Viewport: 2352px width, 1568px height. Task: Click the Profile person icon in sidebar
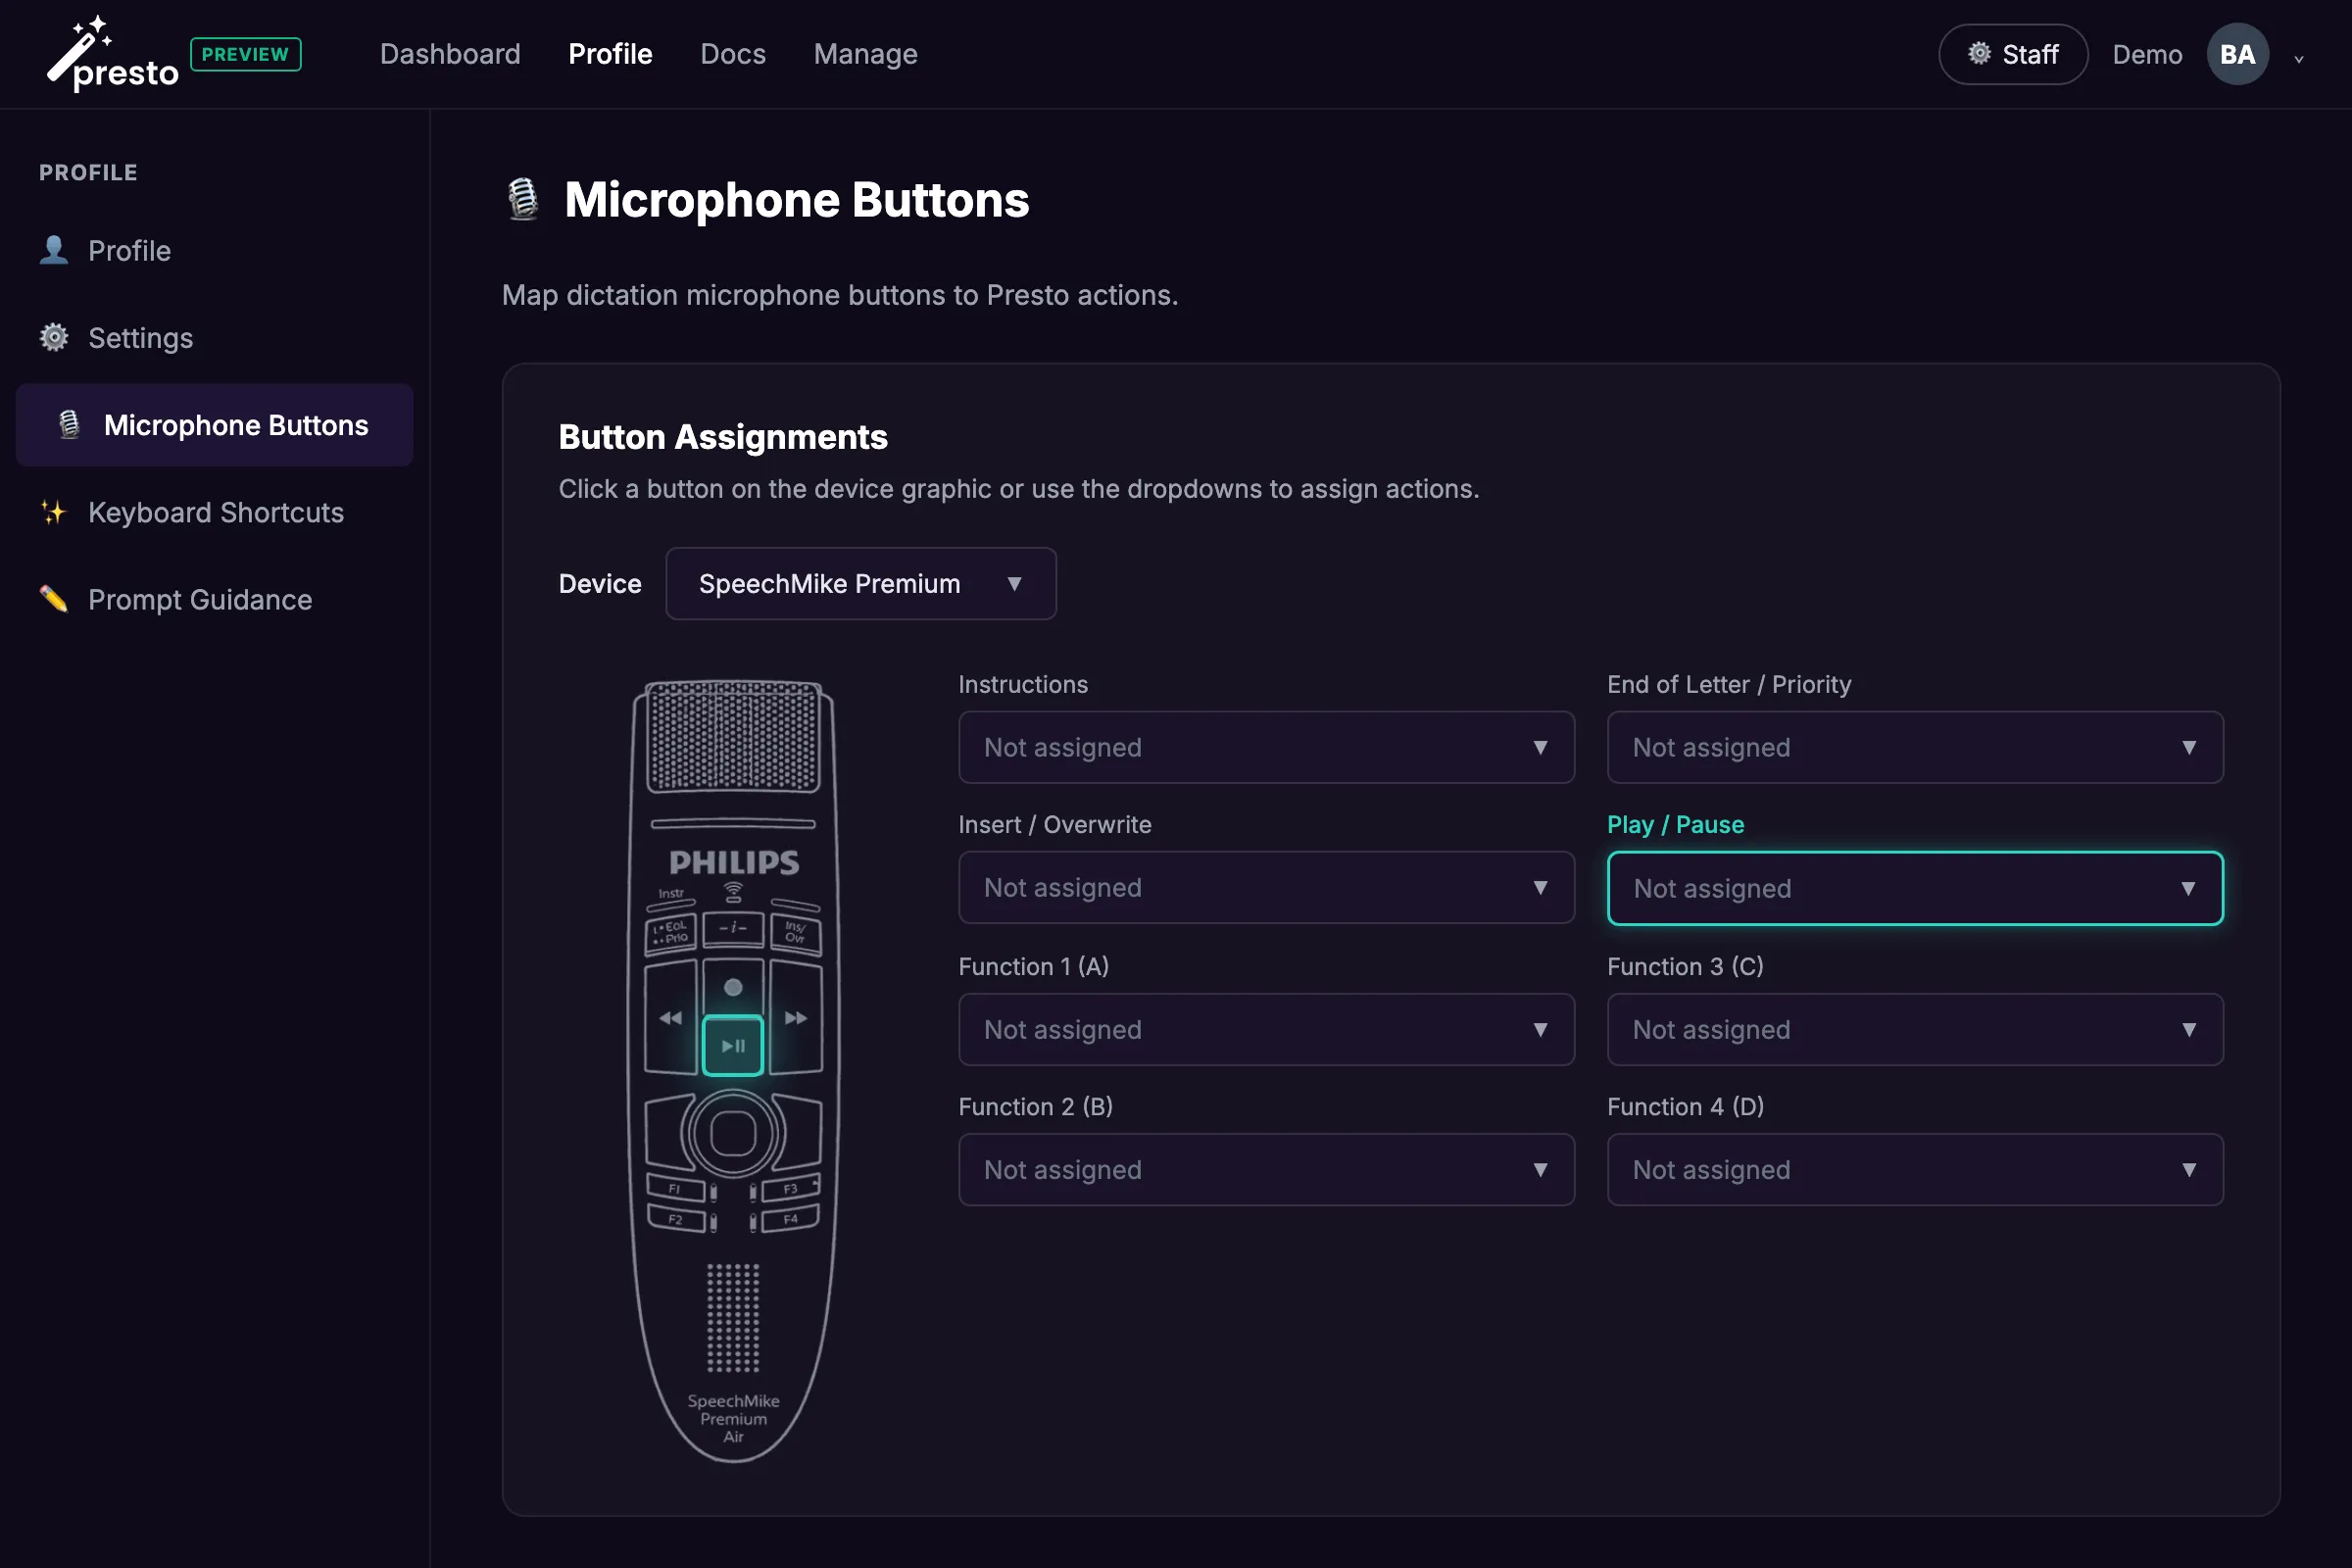coord(53,249)
